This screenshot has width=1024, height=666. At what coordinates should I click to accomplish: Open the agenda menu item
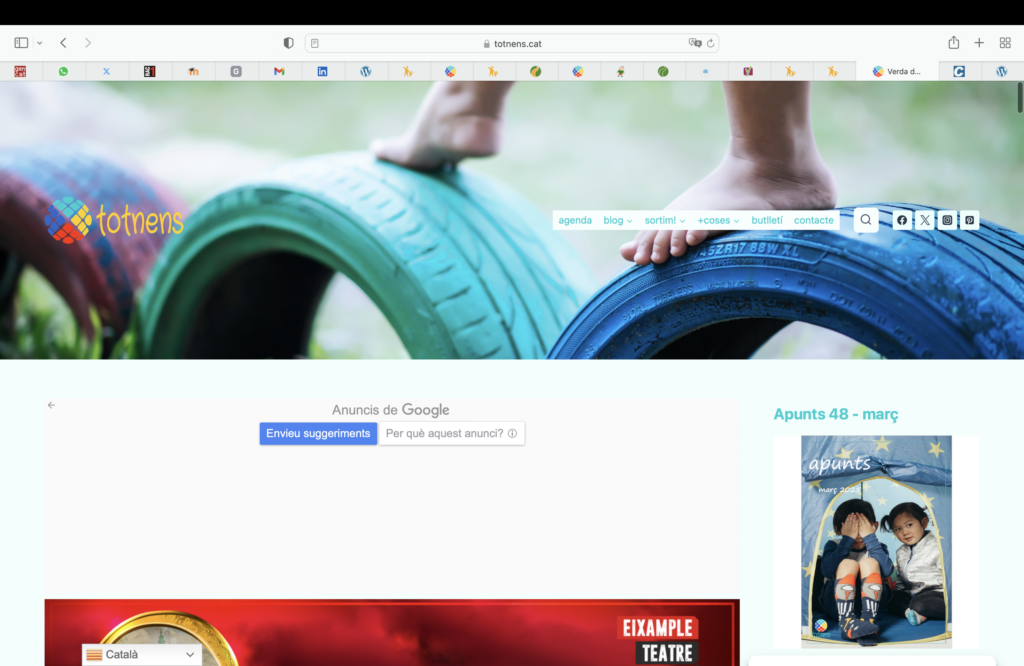click(x=575, y=220)
